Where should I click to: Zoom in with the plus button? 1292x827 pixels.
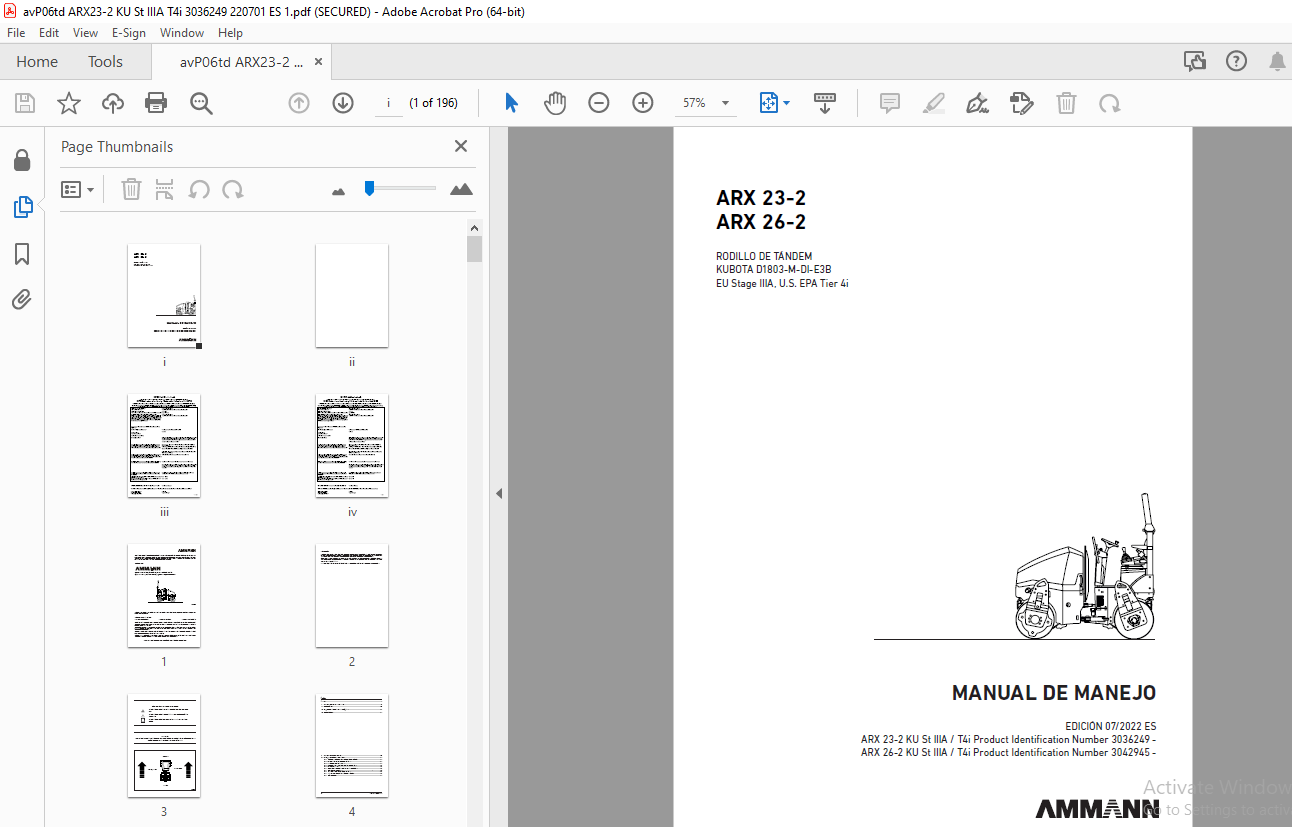coord(643,103)
